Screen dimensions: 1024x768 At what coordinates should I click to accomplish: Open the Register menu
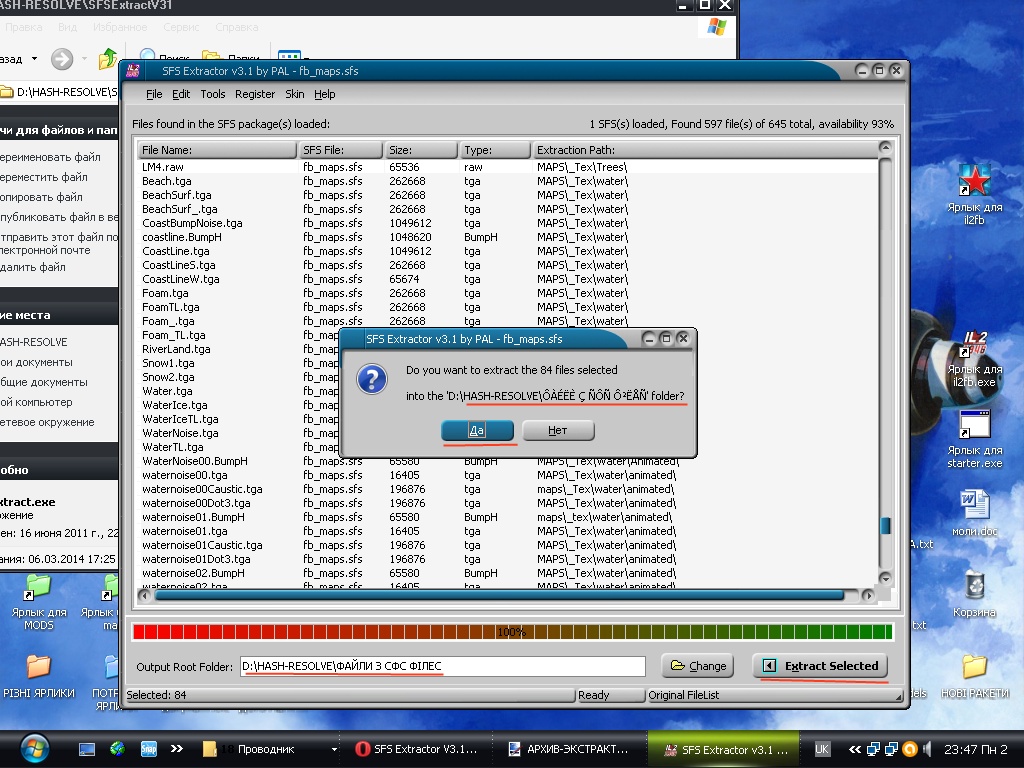(255, 94)
